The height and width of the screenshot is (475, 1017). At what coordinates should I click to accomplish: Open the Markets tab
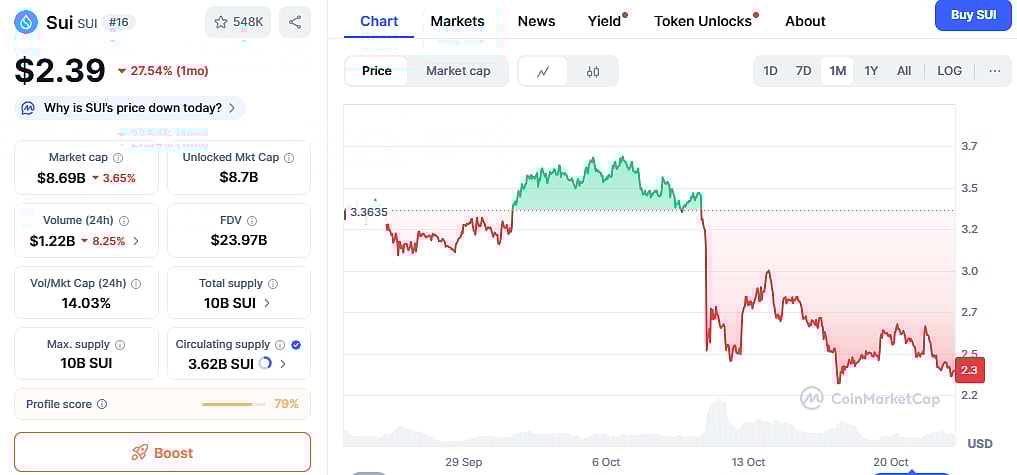[x=457, y=21]
